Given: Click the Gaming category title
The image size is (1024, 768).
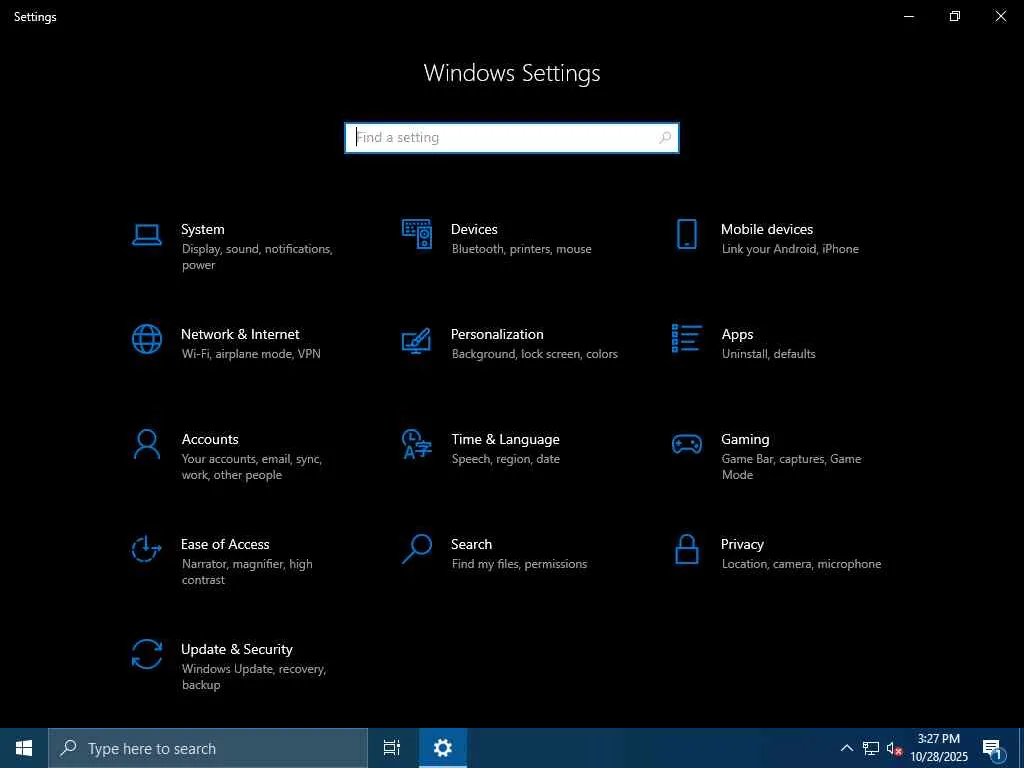Looking at the screenshot, I should pyautogui.click(x=745, y=440).
